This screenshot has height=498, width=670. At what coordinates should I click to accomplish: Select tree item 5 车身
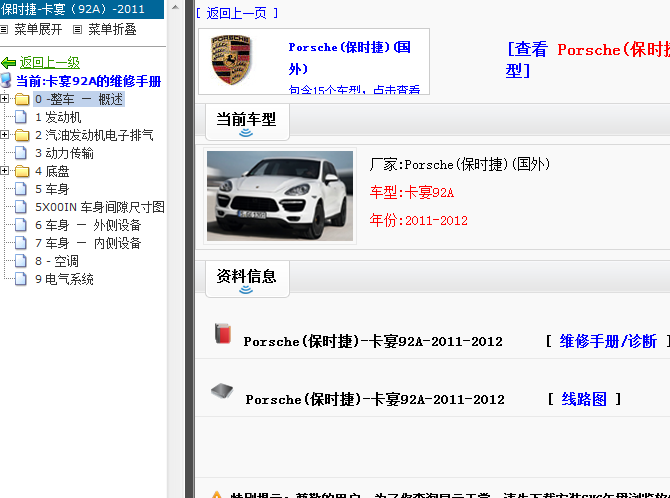[52, 189]
